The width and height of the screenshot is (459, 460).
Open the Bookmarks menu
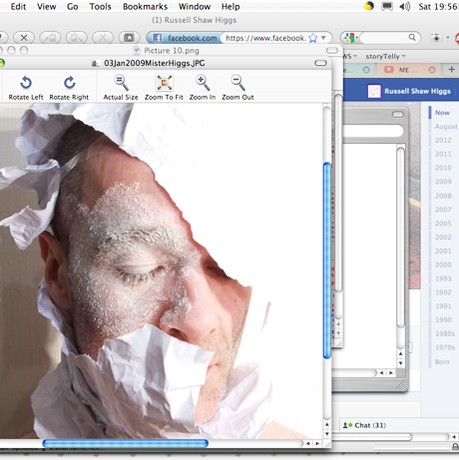point(145,6)
